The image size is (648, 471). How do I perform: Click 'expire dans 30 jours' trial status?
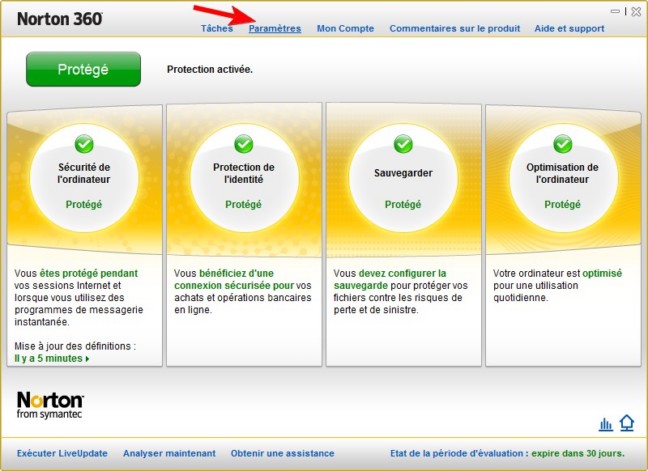point(578,453)
